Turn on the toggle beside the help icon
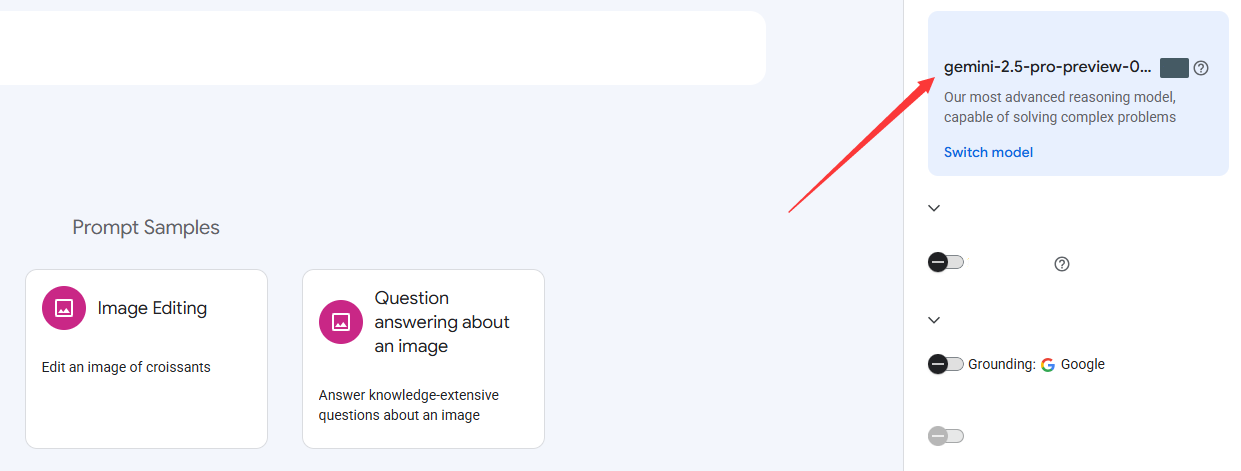1241x471 pixels. [x=946, y=262]
